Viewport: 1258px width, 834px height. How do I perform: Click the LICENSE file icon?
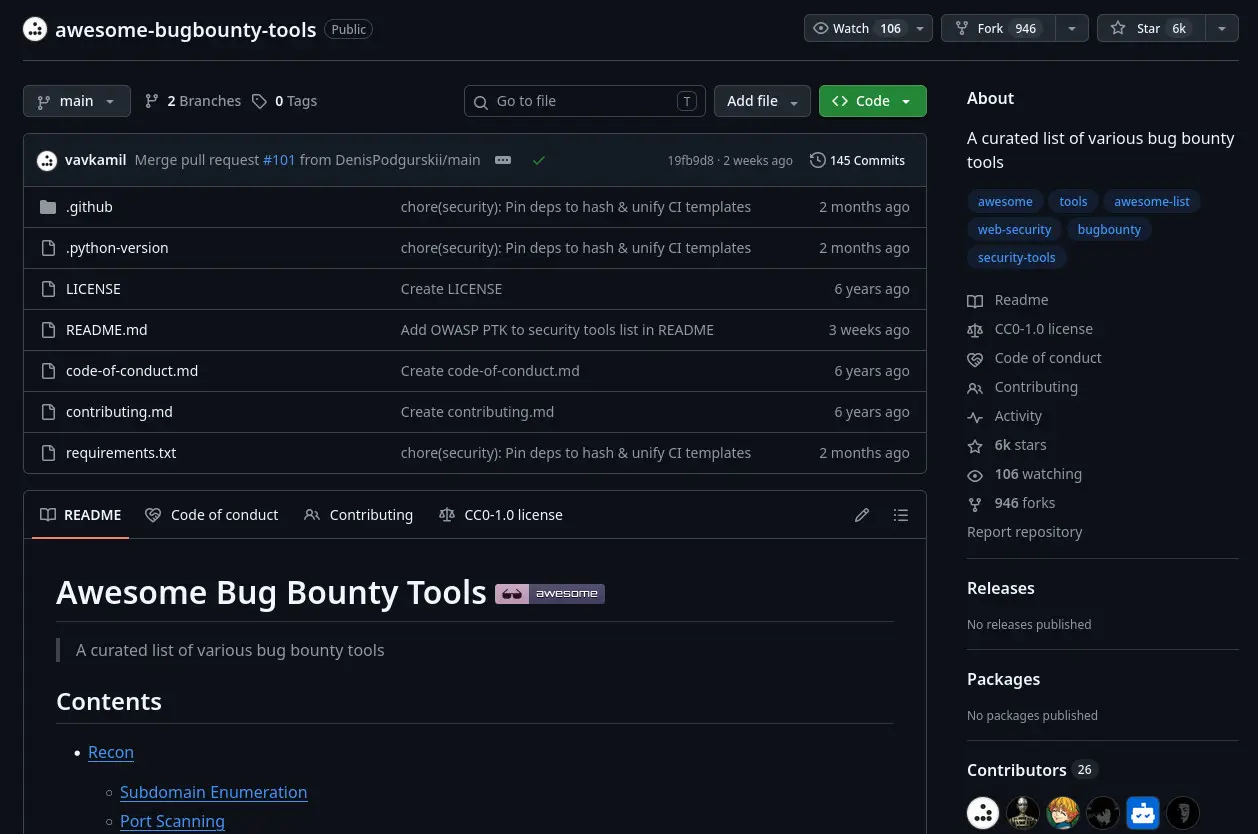(x=48, y=289)
